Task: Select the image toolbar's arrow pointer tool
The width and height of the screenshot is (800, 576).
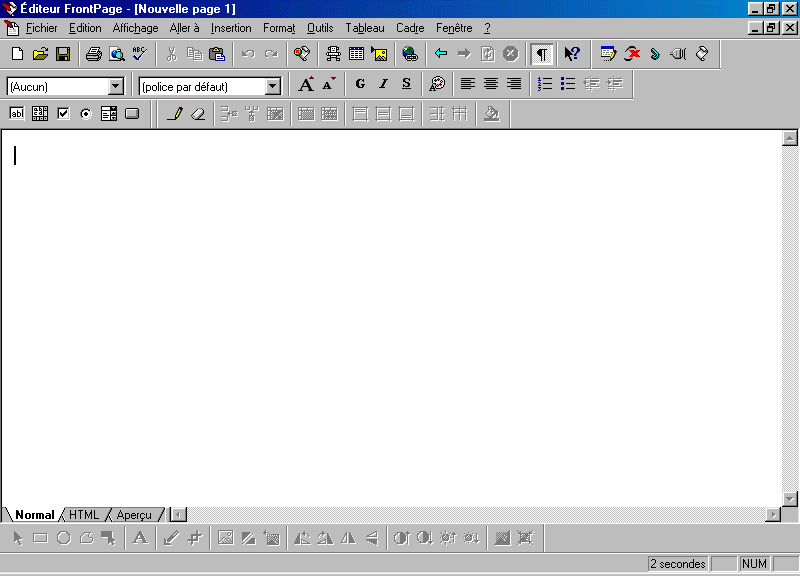Action: (x=17, y=538)
